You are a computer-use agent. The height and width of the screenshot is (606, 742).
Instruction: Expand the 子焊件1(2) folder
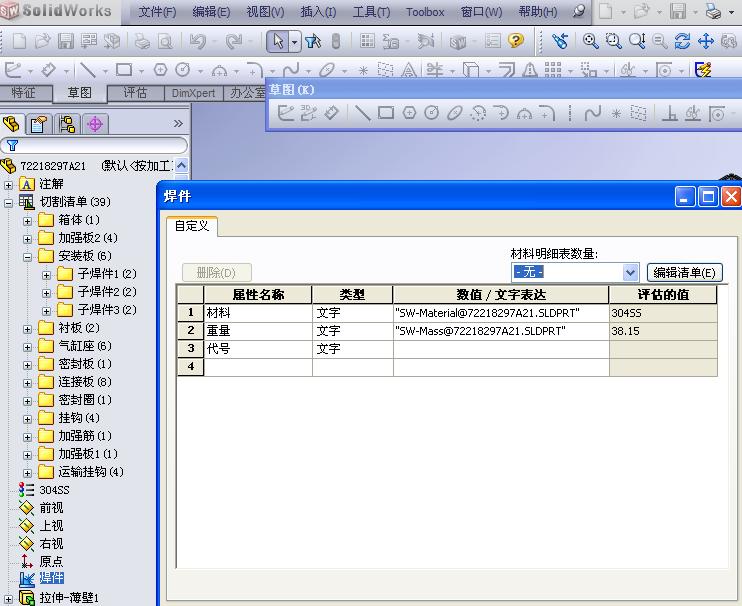click(x=46, y=274)
